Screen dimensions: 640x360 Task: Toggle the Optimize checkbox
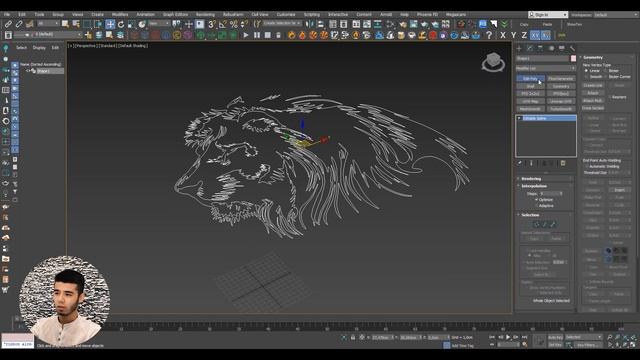click(x=536, y=200)
